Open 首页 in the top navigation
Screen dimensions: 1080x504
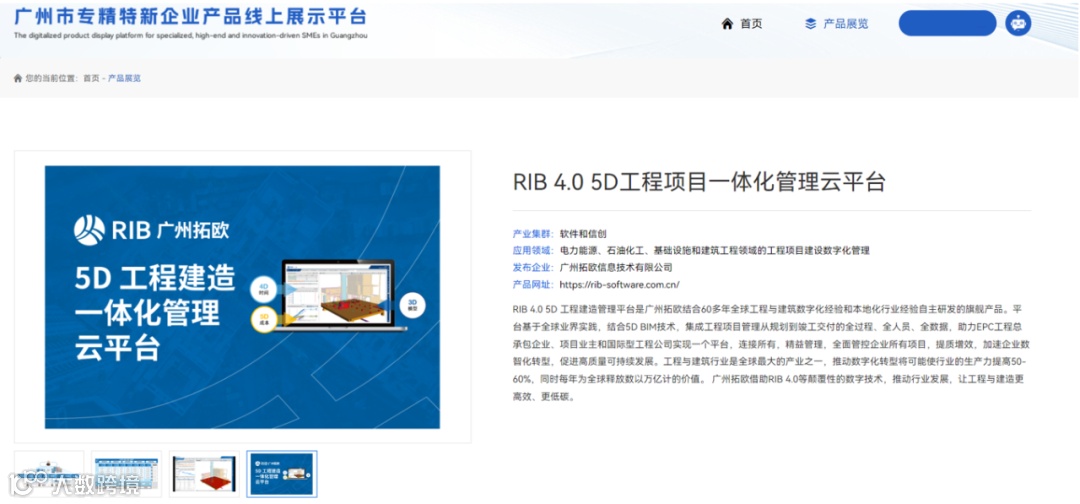[x=751, y=24]
